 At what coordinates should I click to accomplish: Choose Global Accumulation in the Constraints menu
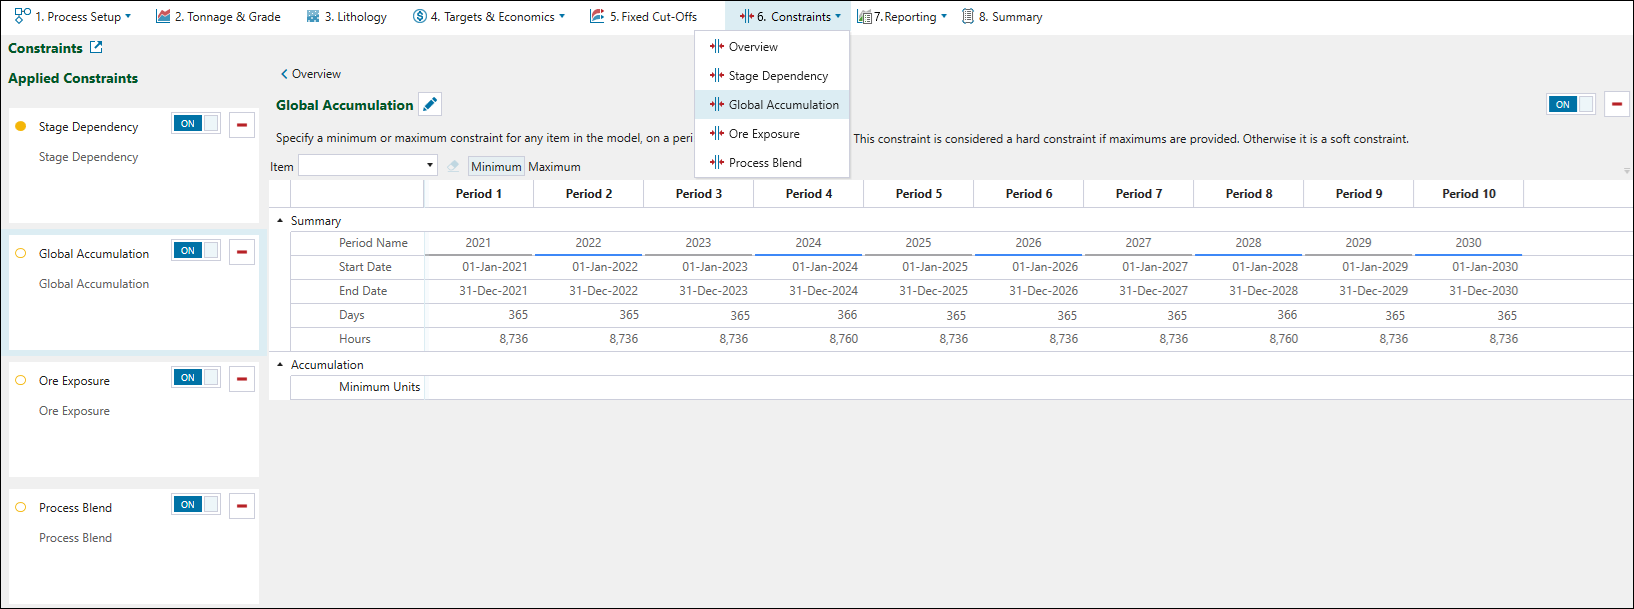[772, 105]
